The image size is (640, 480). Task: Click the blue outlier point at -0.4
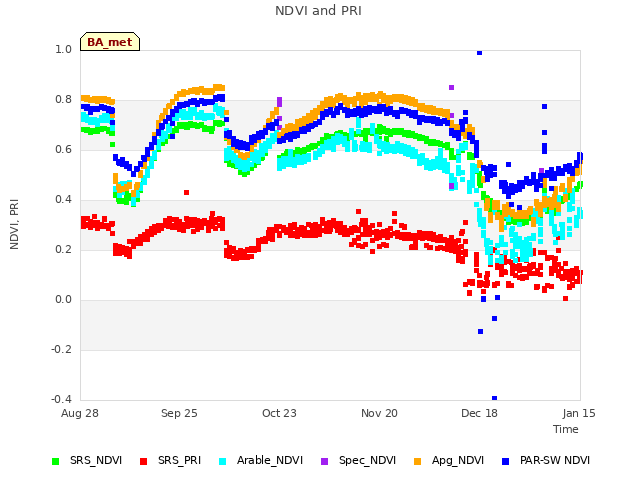[494, 398]
